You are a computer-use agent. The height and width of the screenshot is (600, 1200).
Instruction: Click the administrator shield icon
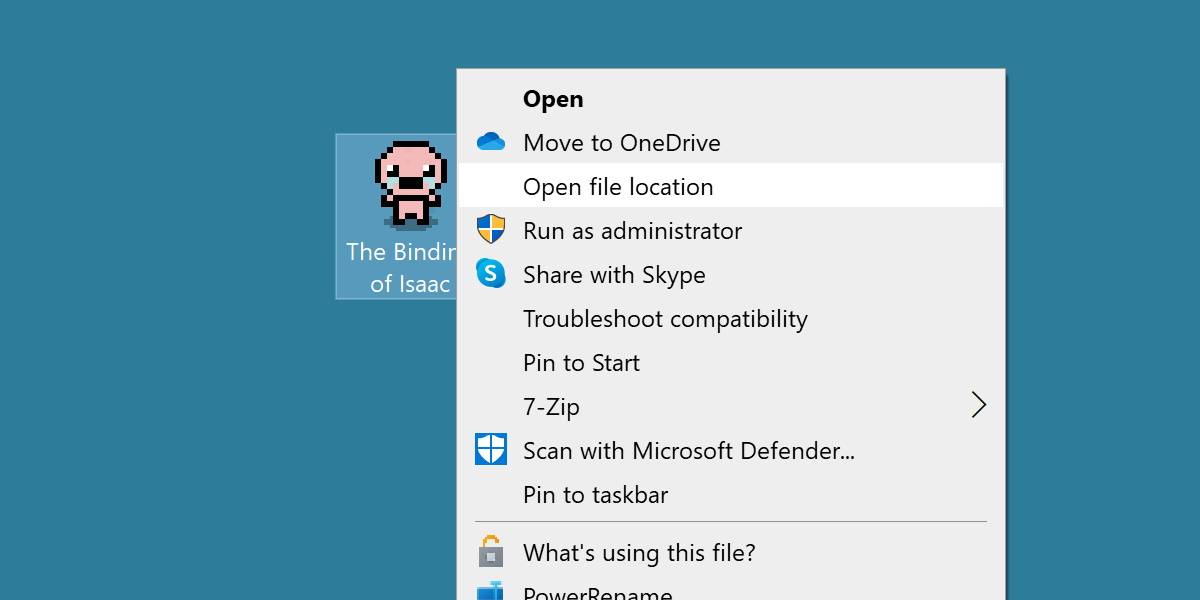(x=491, y=230)
